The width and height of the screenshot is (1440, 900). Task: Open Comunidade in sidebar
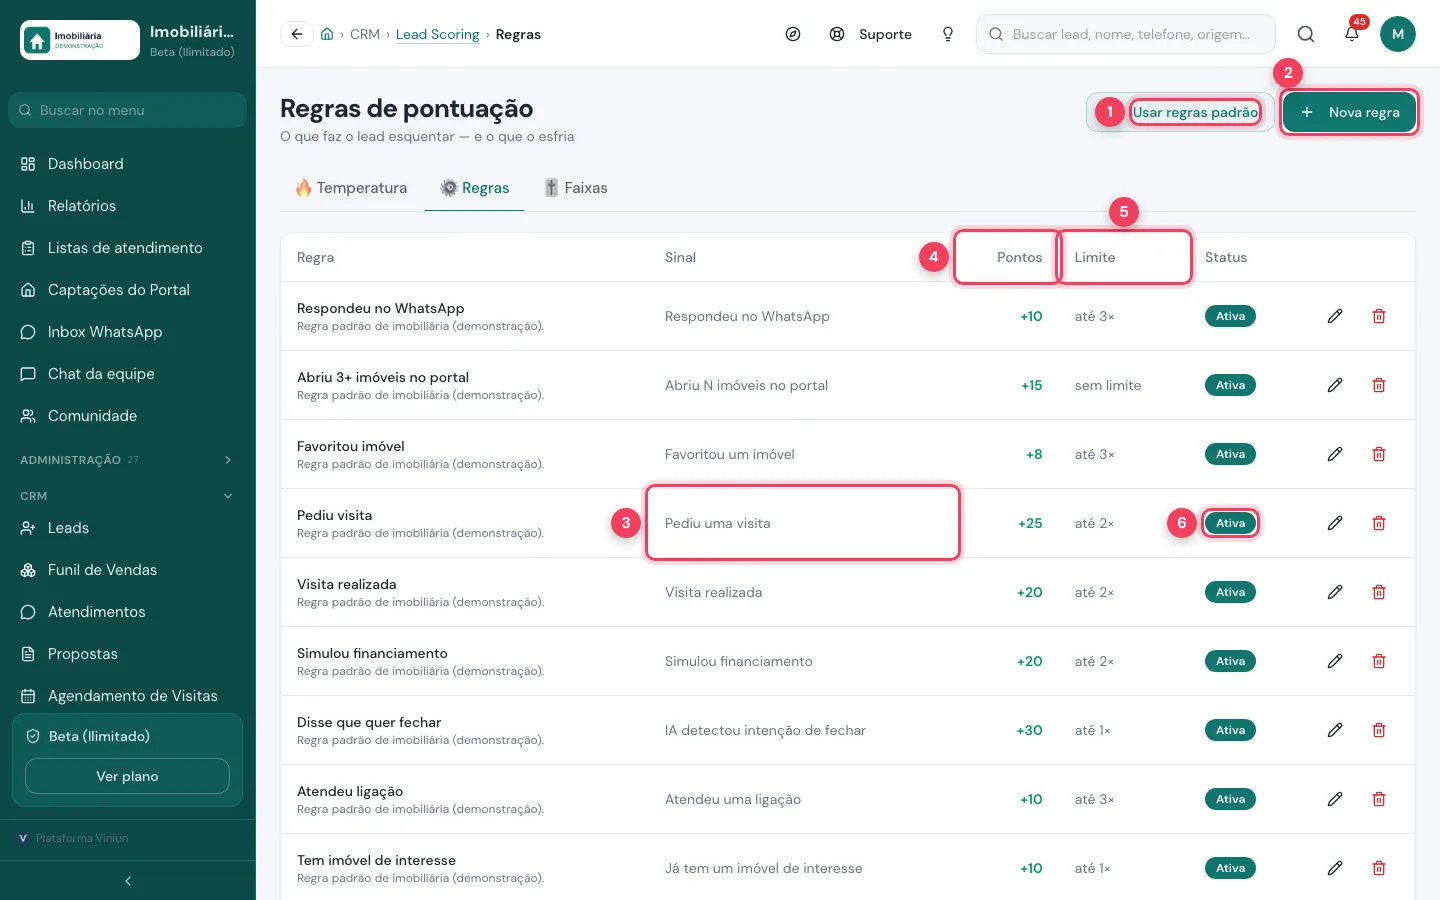click(x=127, y=416)
